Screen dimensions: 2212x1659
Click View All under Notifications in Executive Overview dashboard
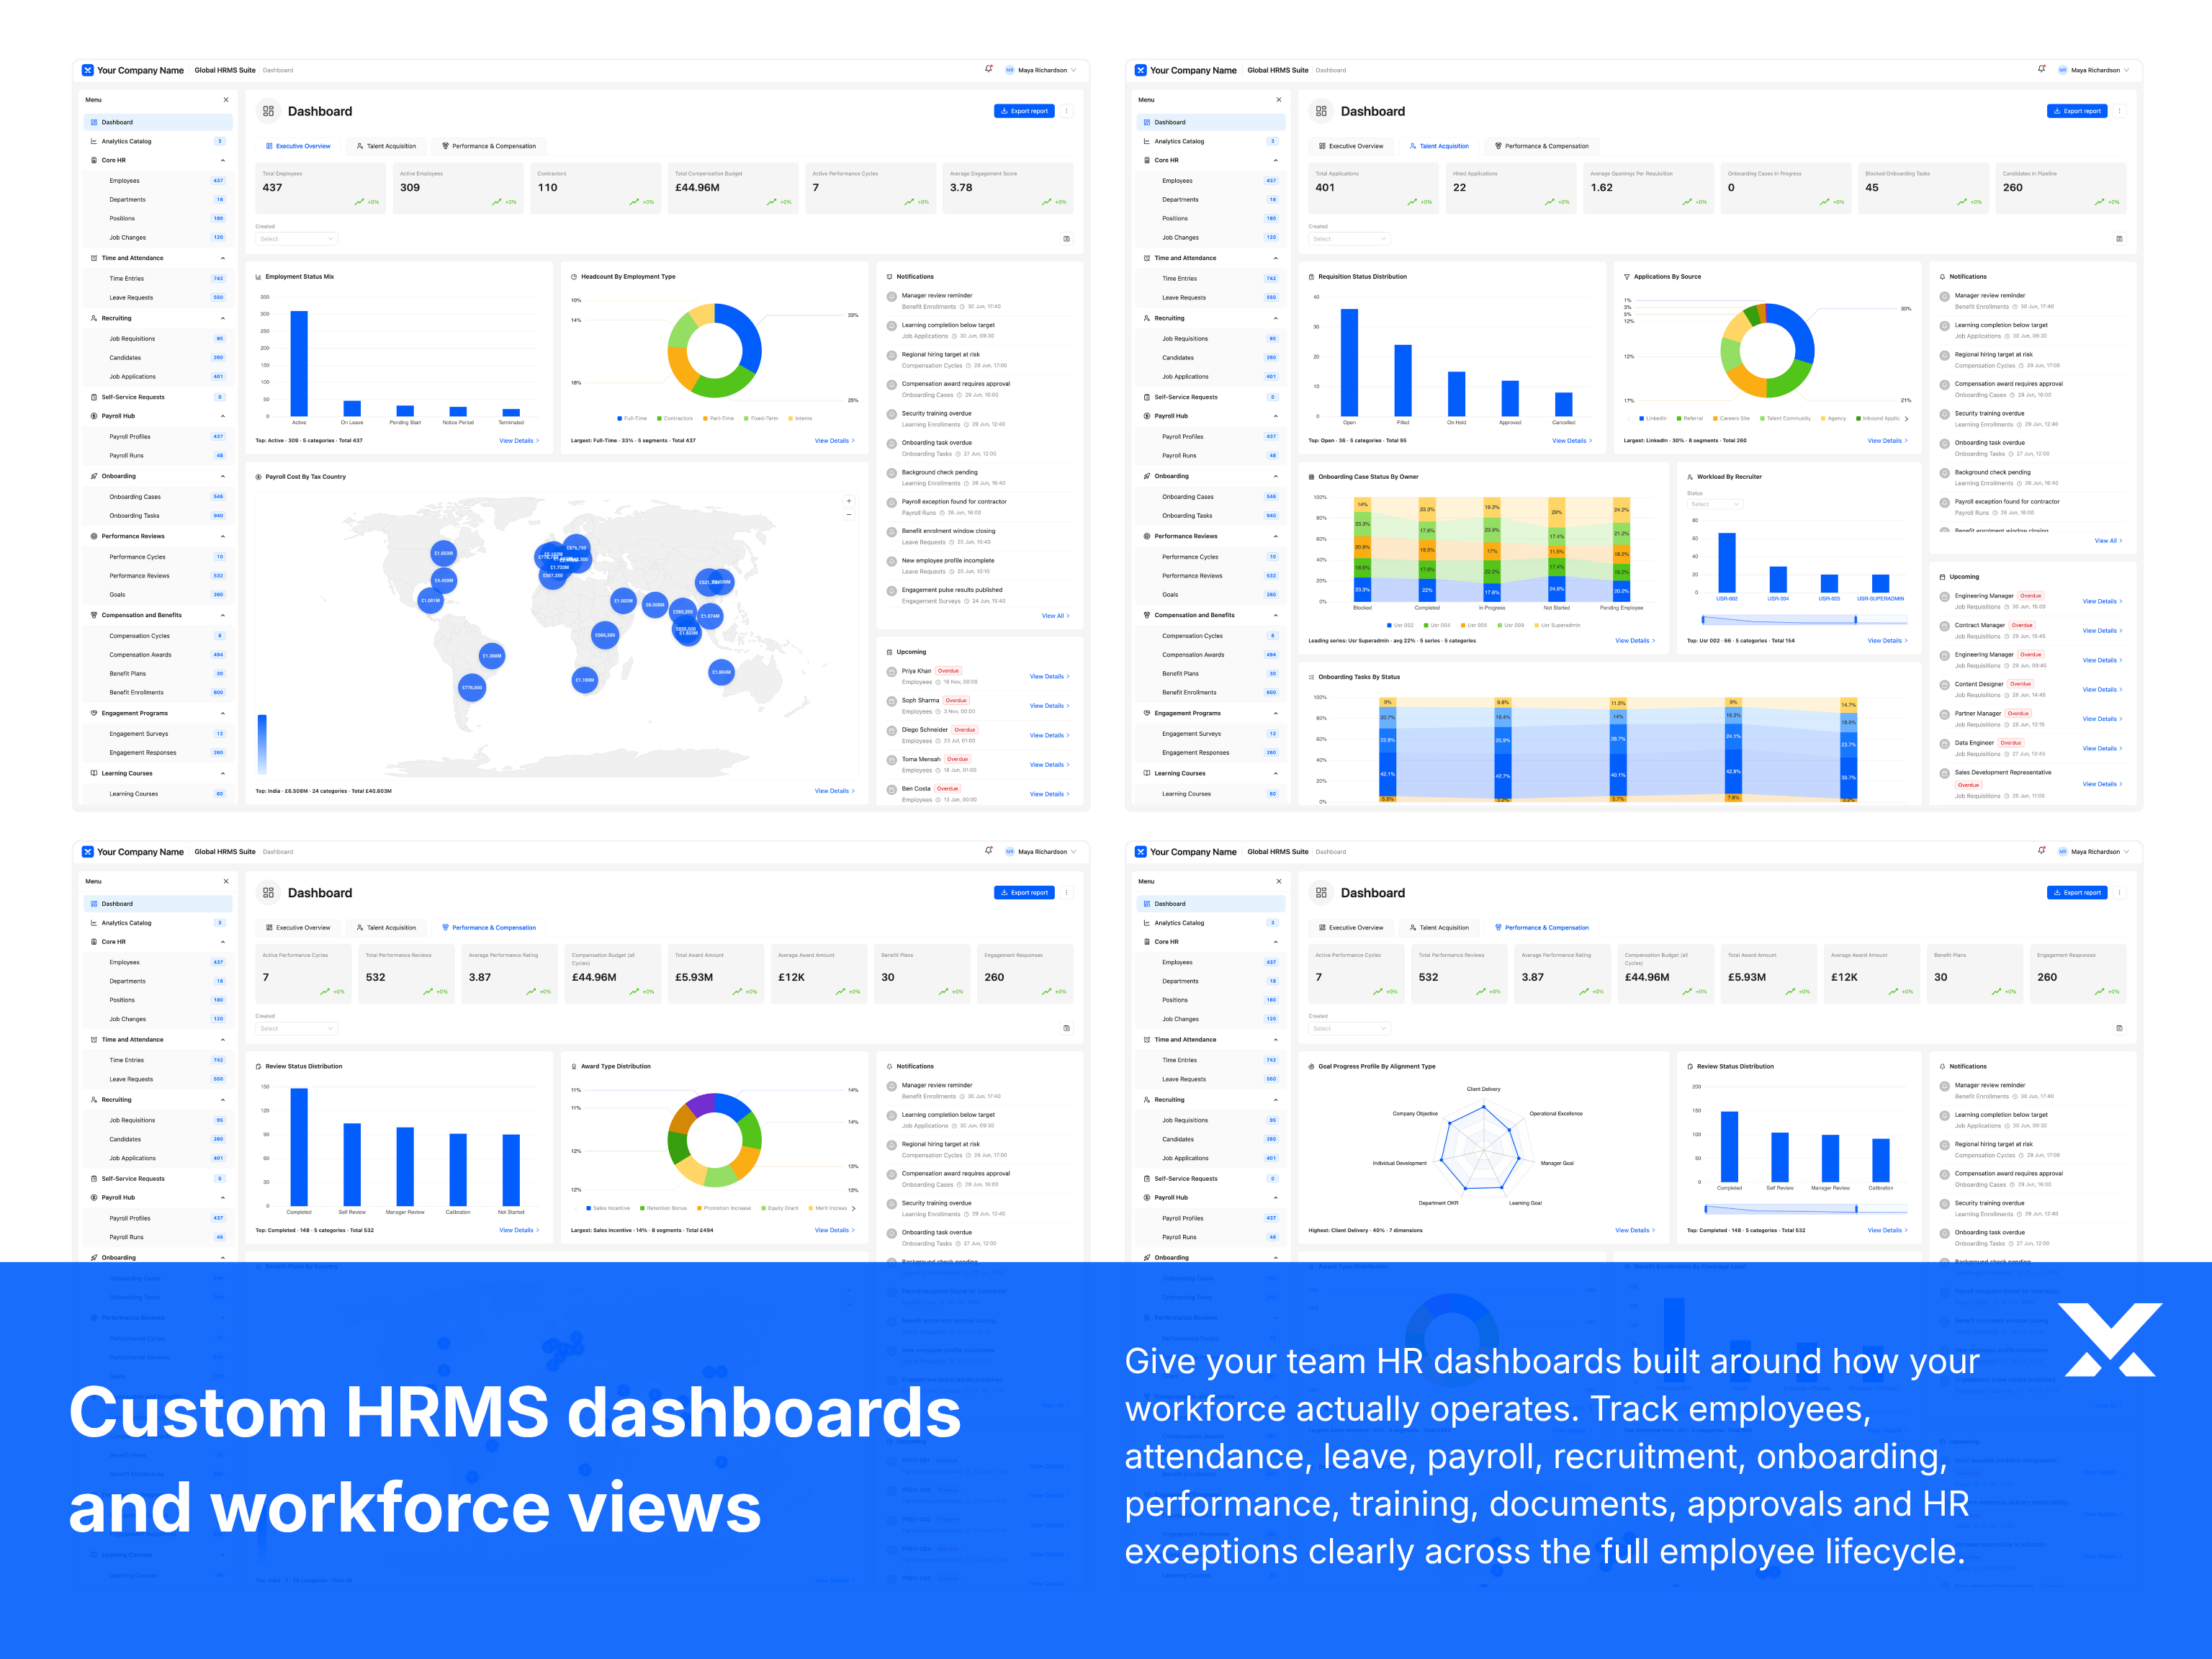1055,616
